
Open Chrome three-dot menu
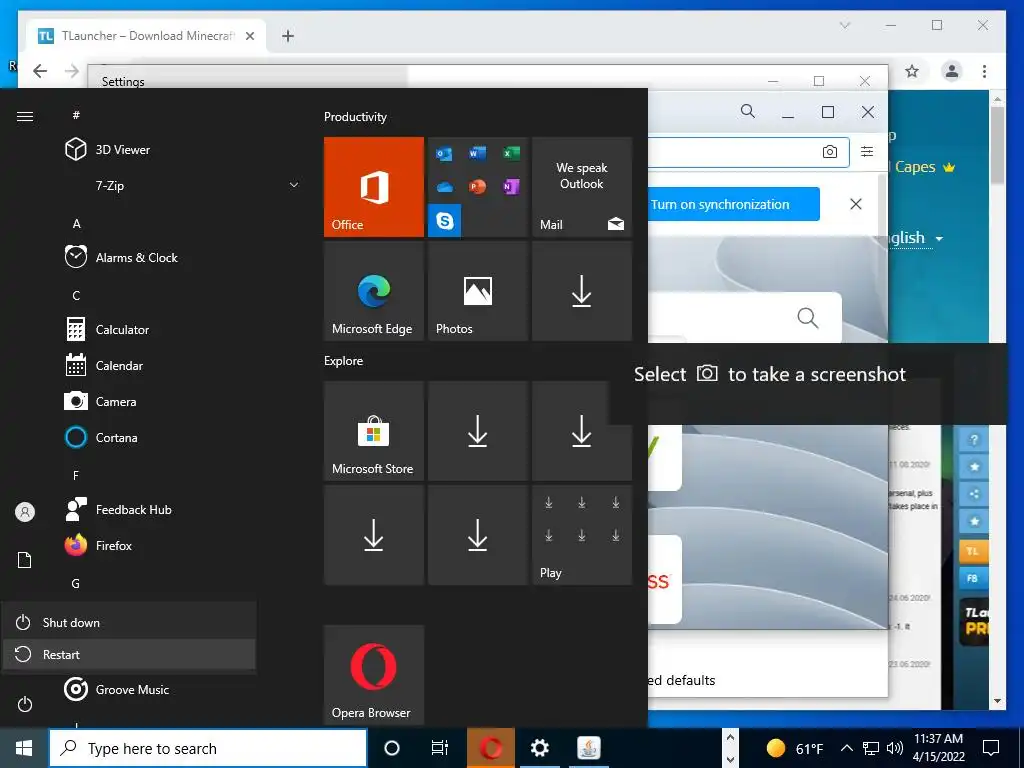(984, 71)
